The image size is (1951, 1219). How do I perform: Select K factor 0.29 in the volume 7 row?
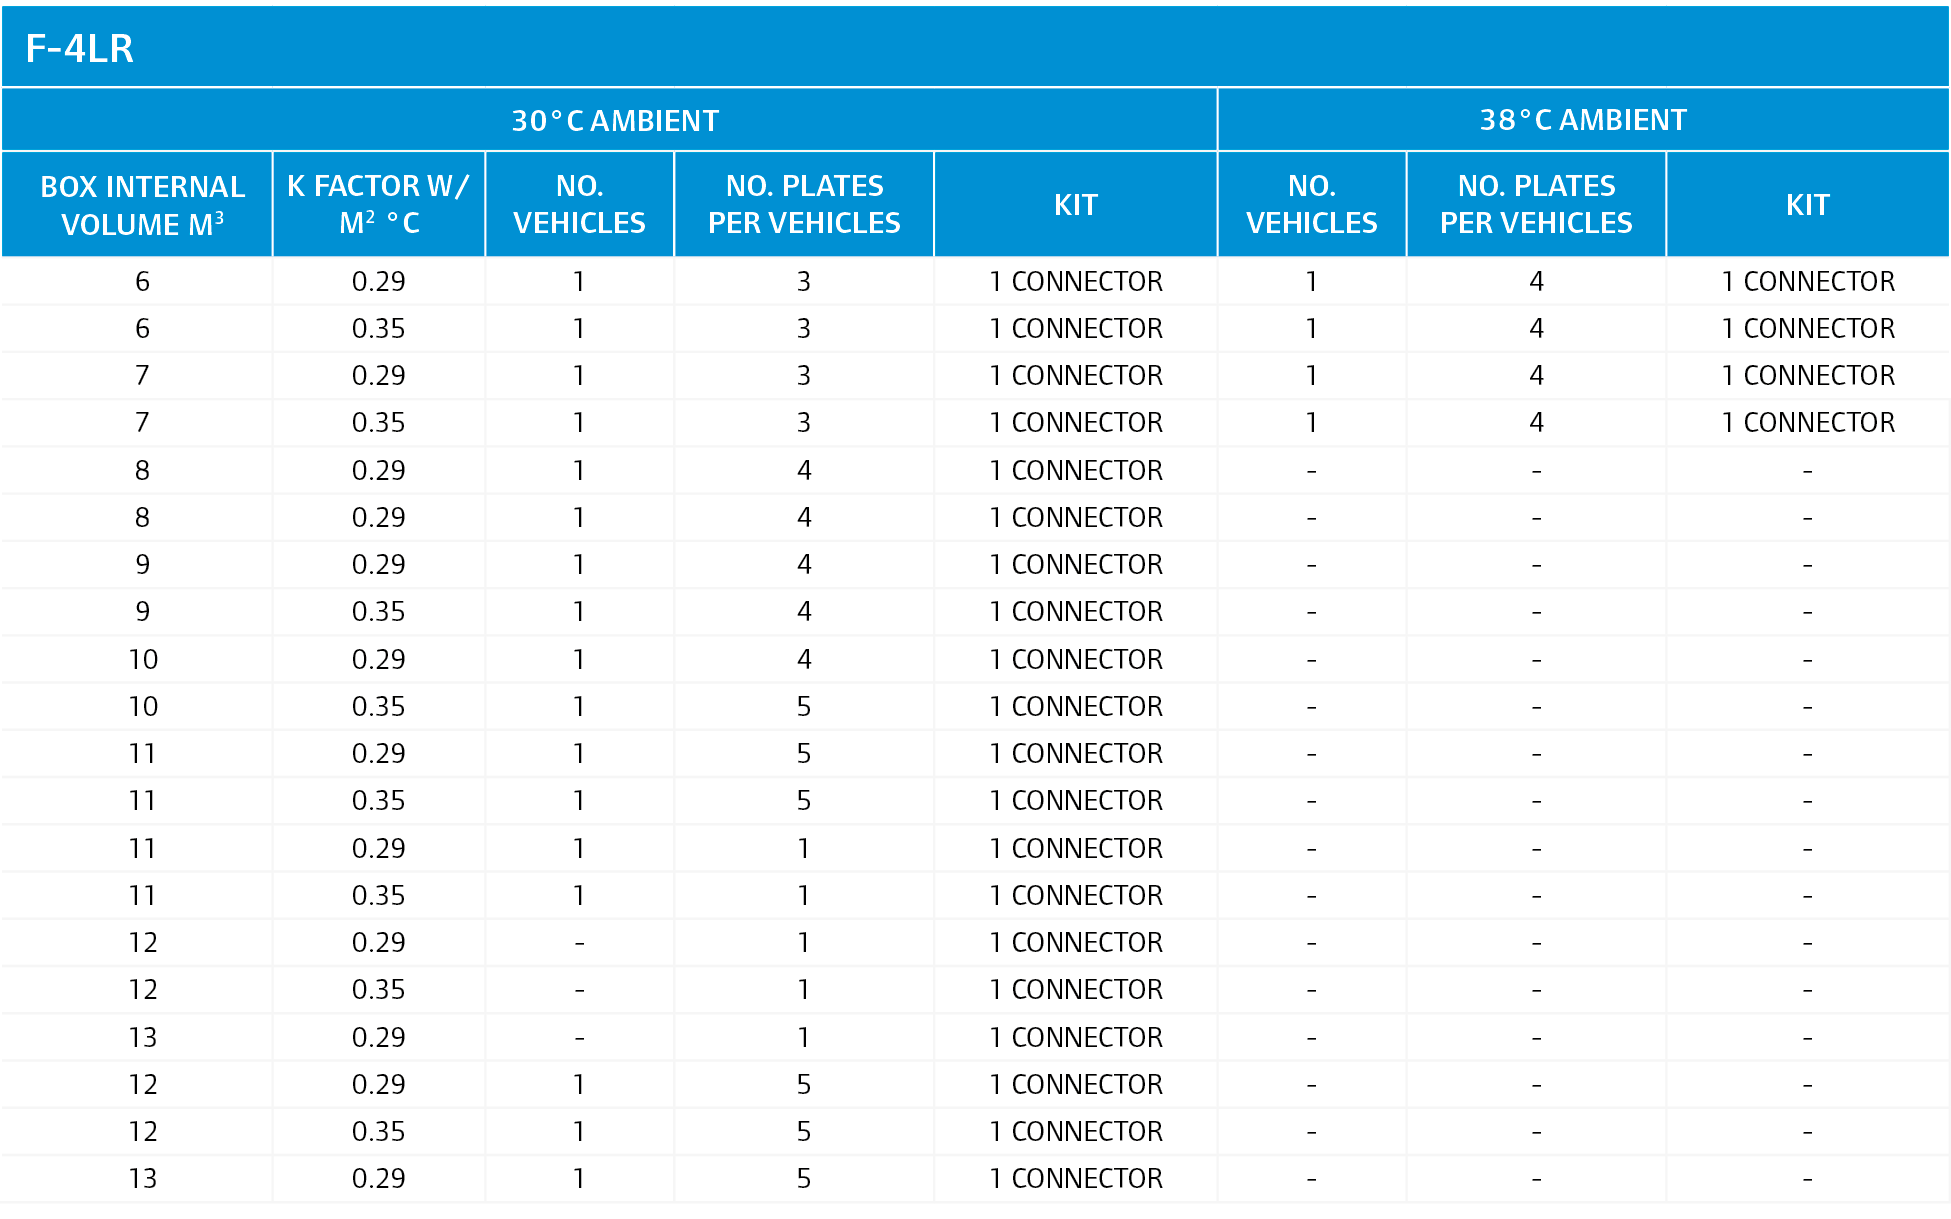coord(378,376)
